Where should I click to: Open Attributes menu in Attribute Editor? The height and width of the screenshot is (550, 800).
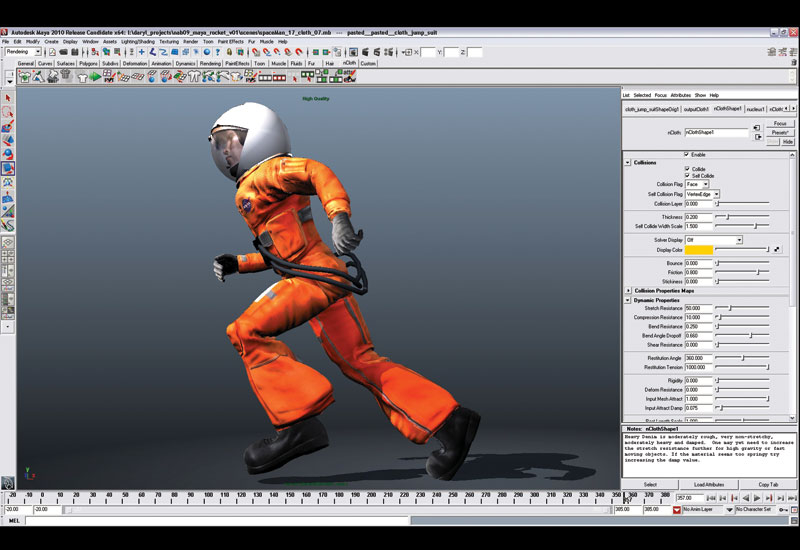tap(680, 95)
